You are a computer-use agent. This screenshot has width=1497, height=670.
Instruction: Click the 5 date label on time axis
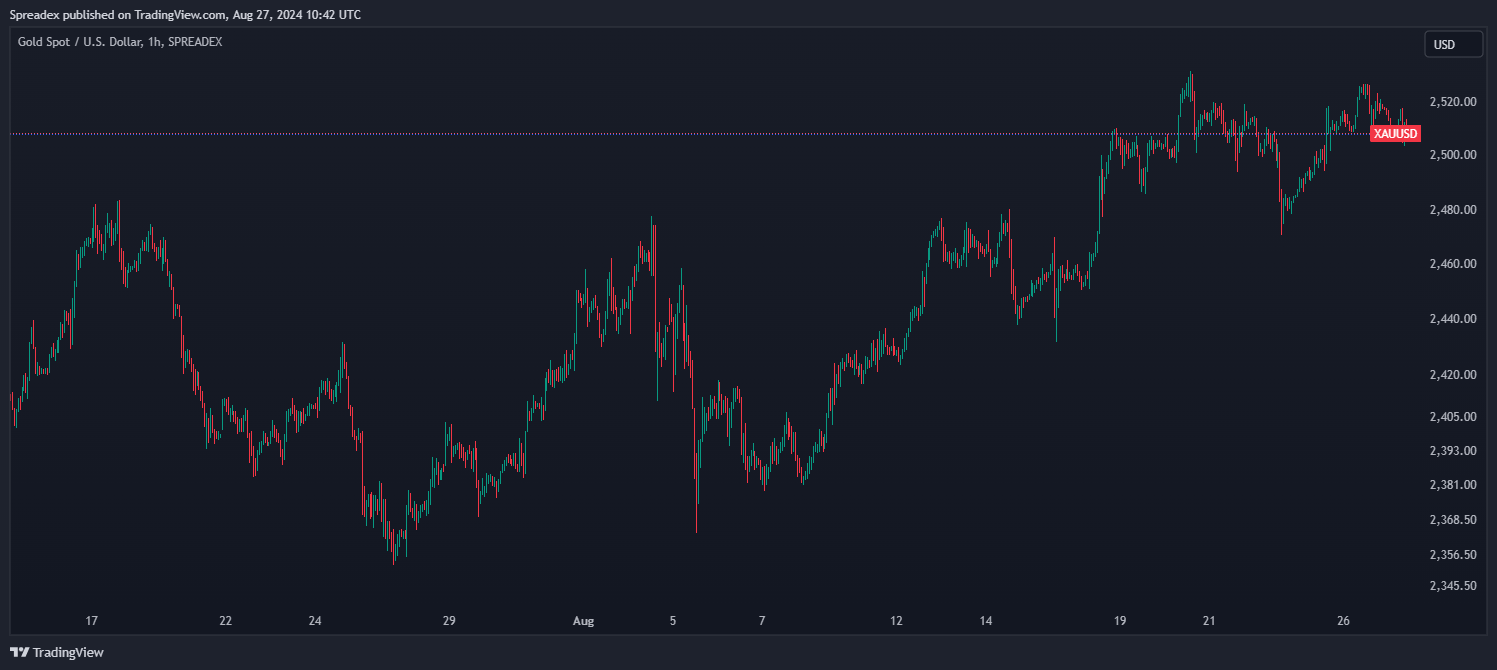pyautogui.click(x=673, y=621)
